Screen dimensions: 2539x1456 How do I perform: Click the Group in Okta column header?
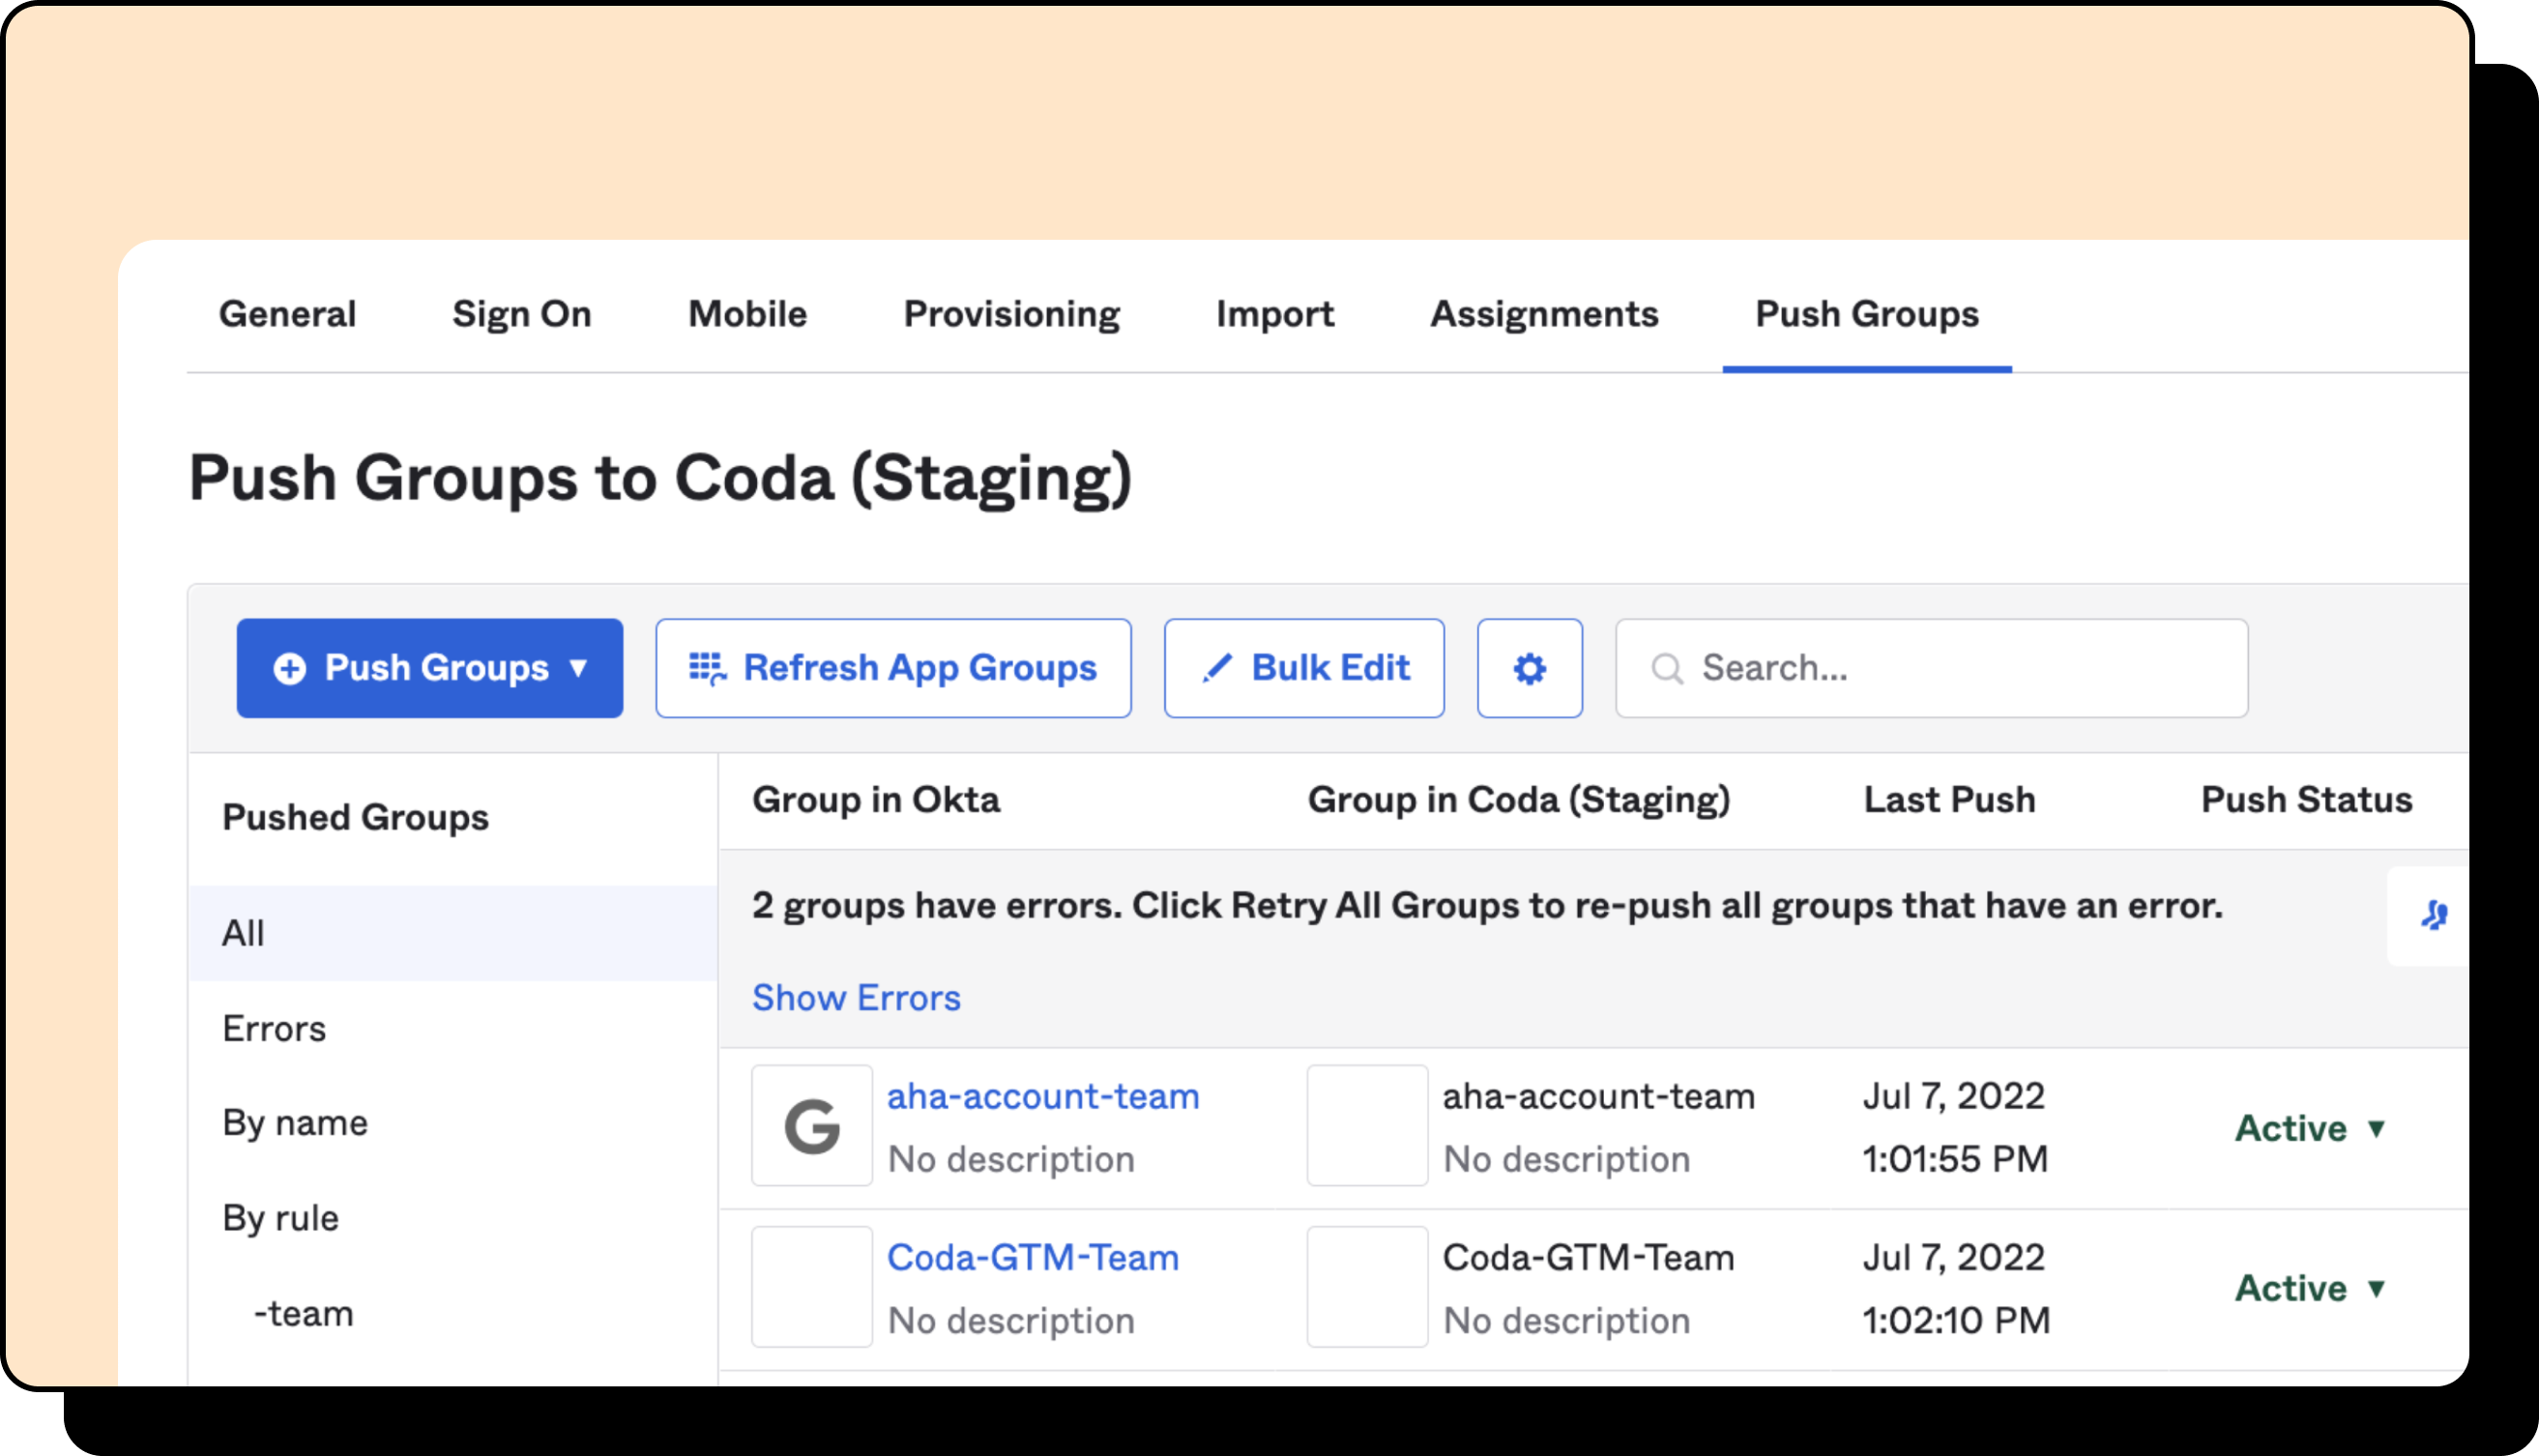[x=876, y=800]
